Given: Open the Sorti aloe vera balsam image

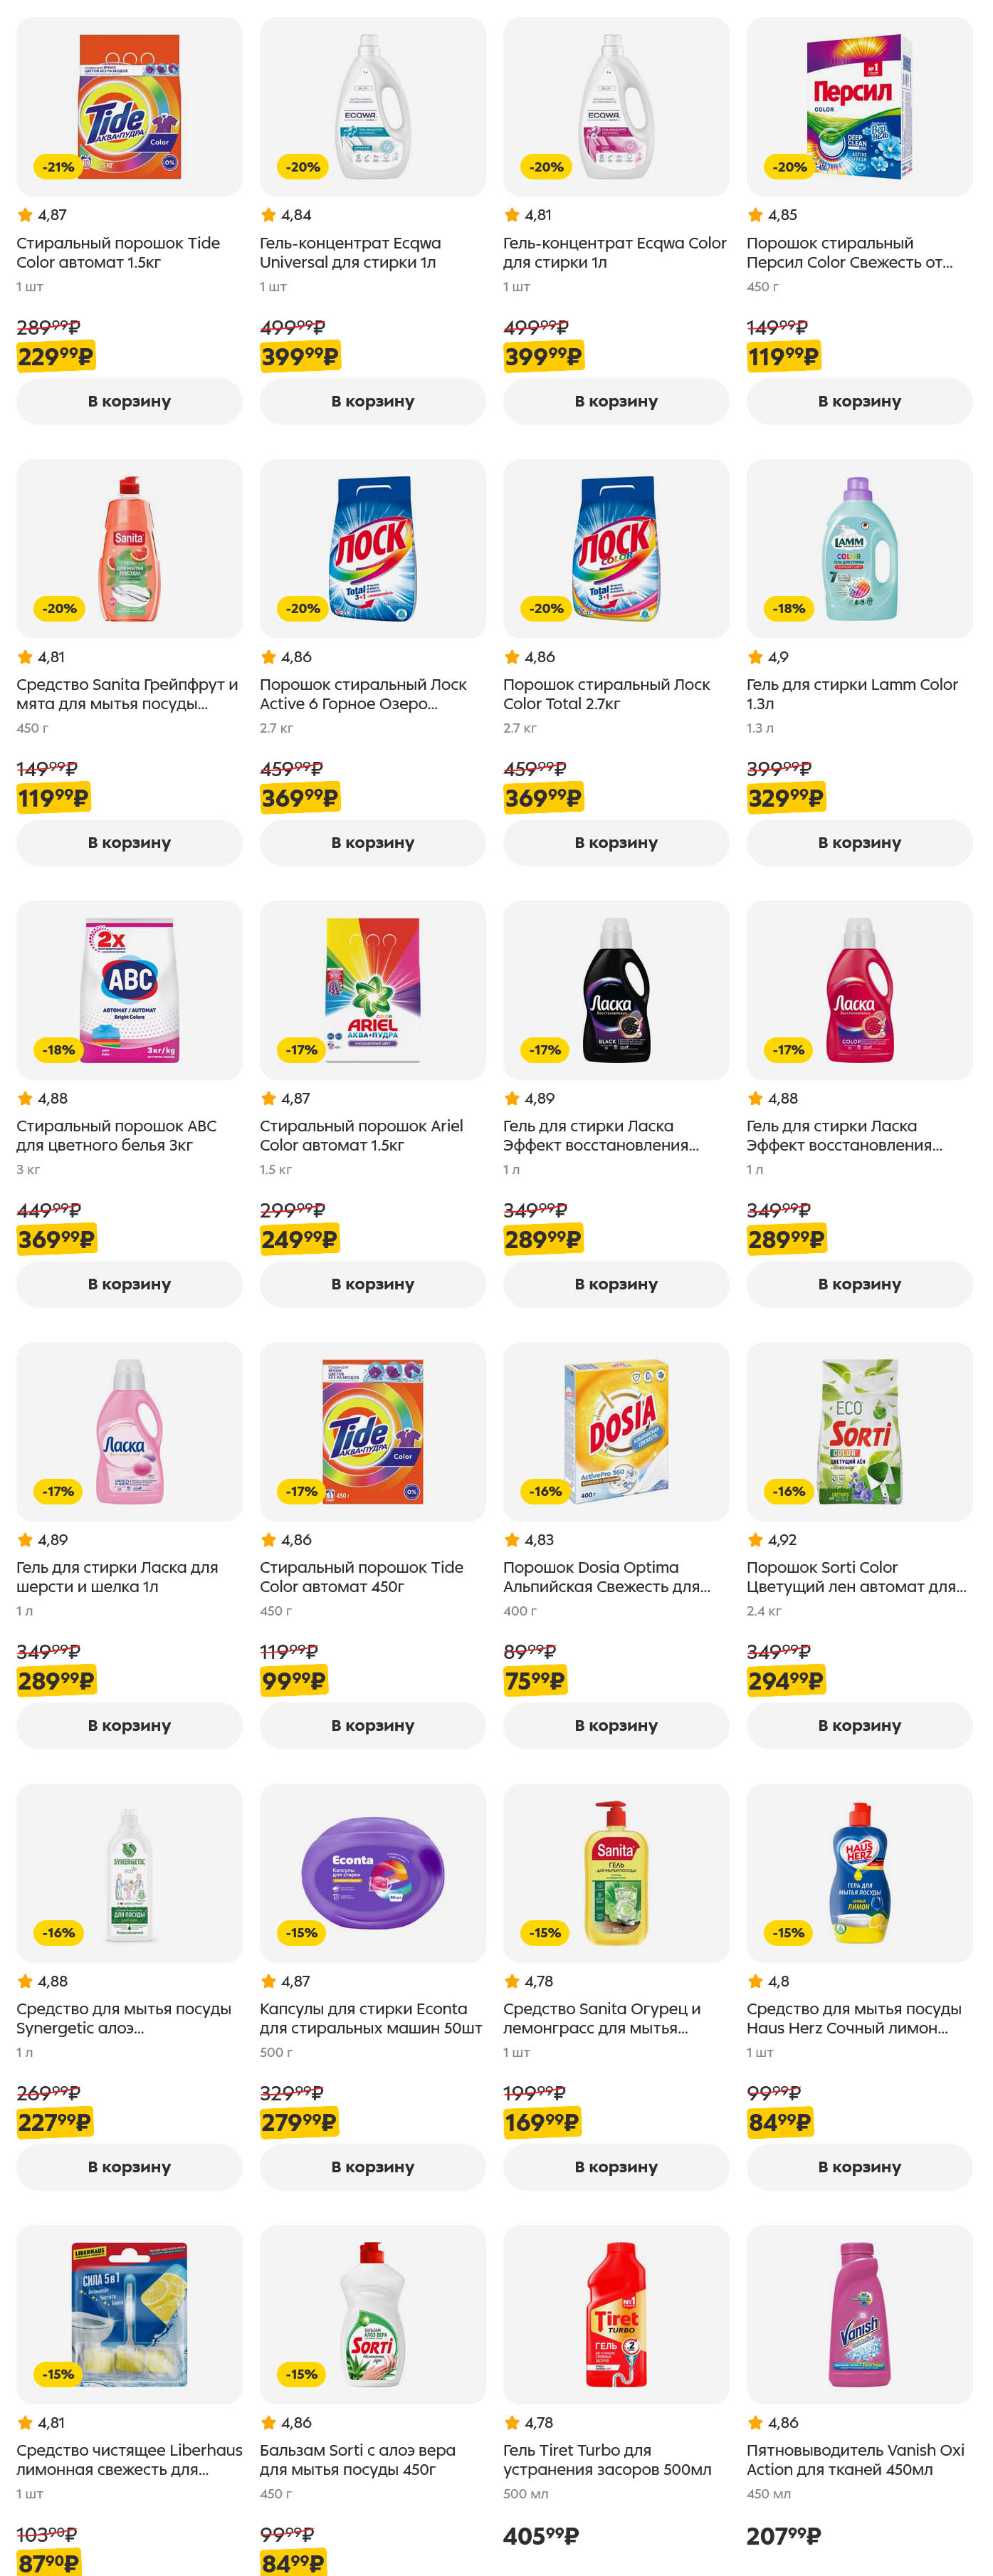Looking at the screenshot, I should pos(372,2314).
